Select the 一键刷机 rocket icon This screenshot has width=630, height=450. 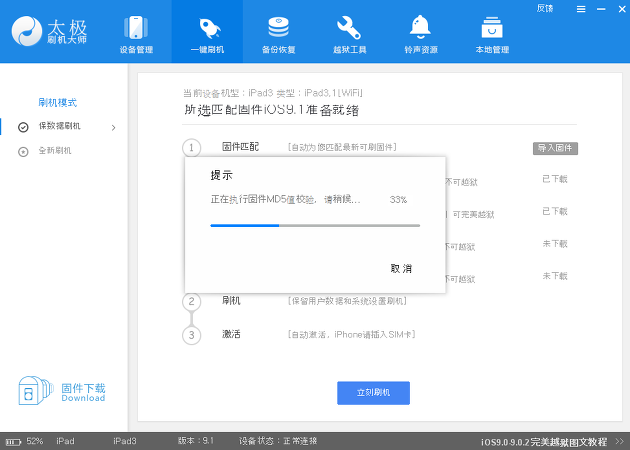[x=207, y=34]
